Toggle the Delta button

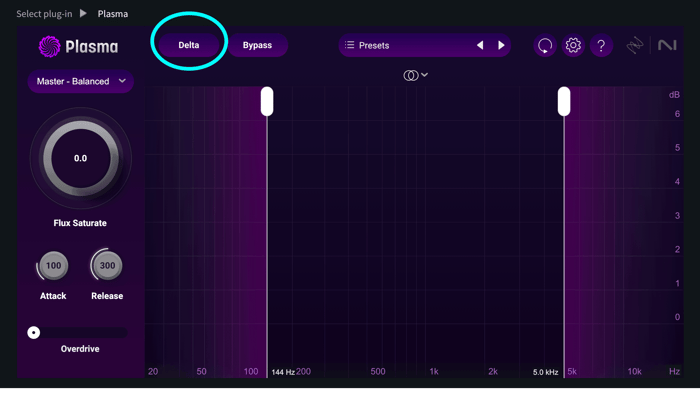click(x=189, y=45)
